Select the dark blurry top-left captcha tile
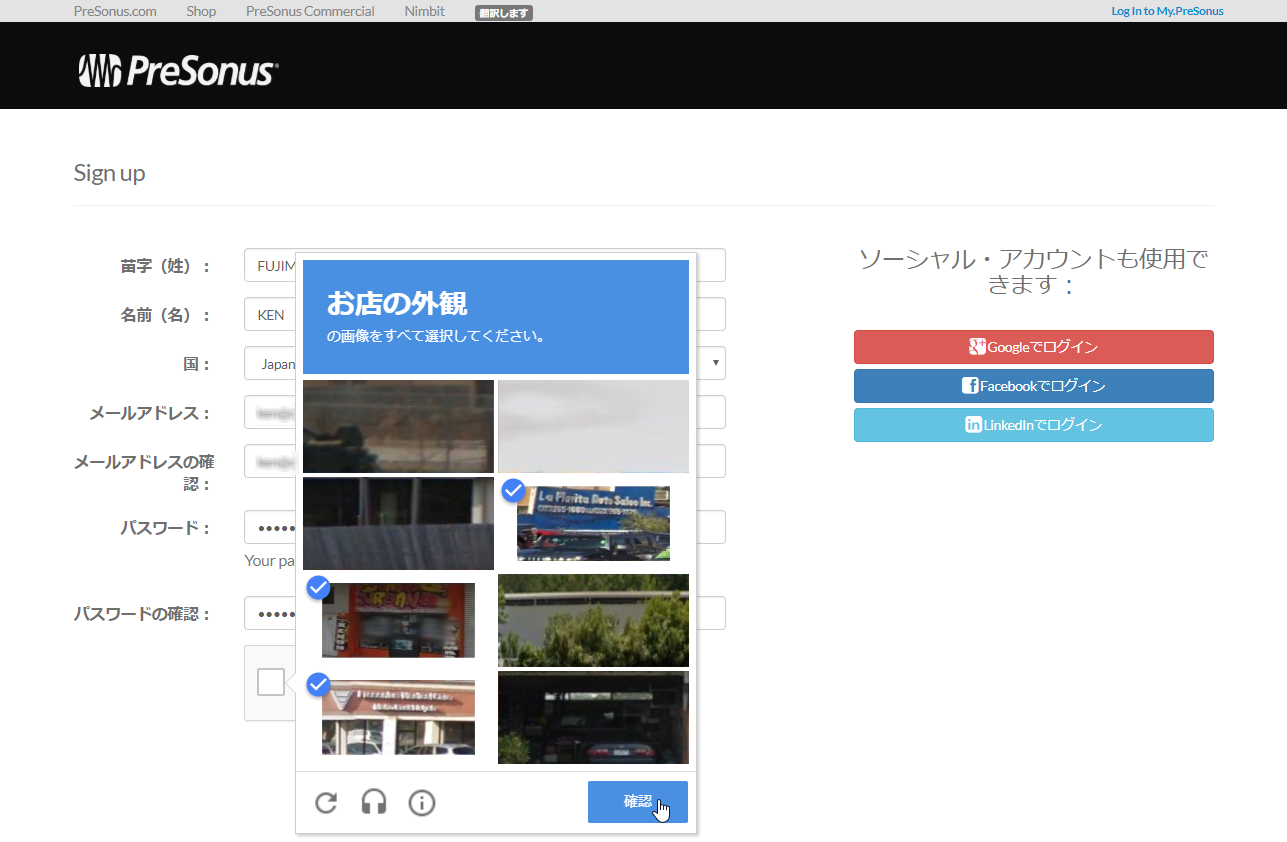Image resolution: width=1287 pixels, height=842 pixels. 398,426
